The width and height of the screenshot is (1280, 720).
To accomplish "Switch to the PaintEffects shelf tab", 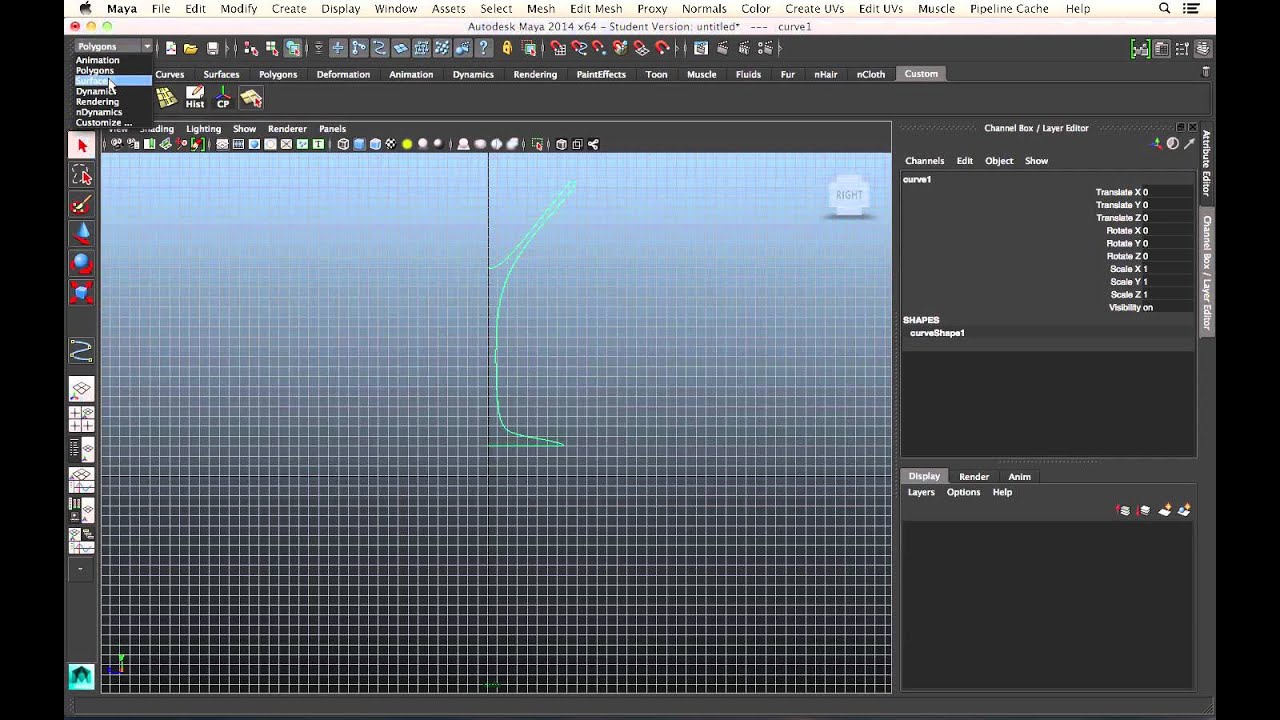I will (x=601, y=74).
